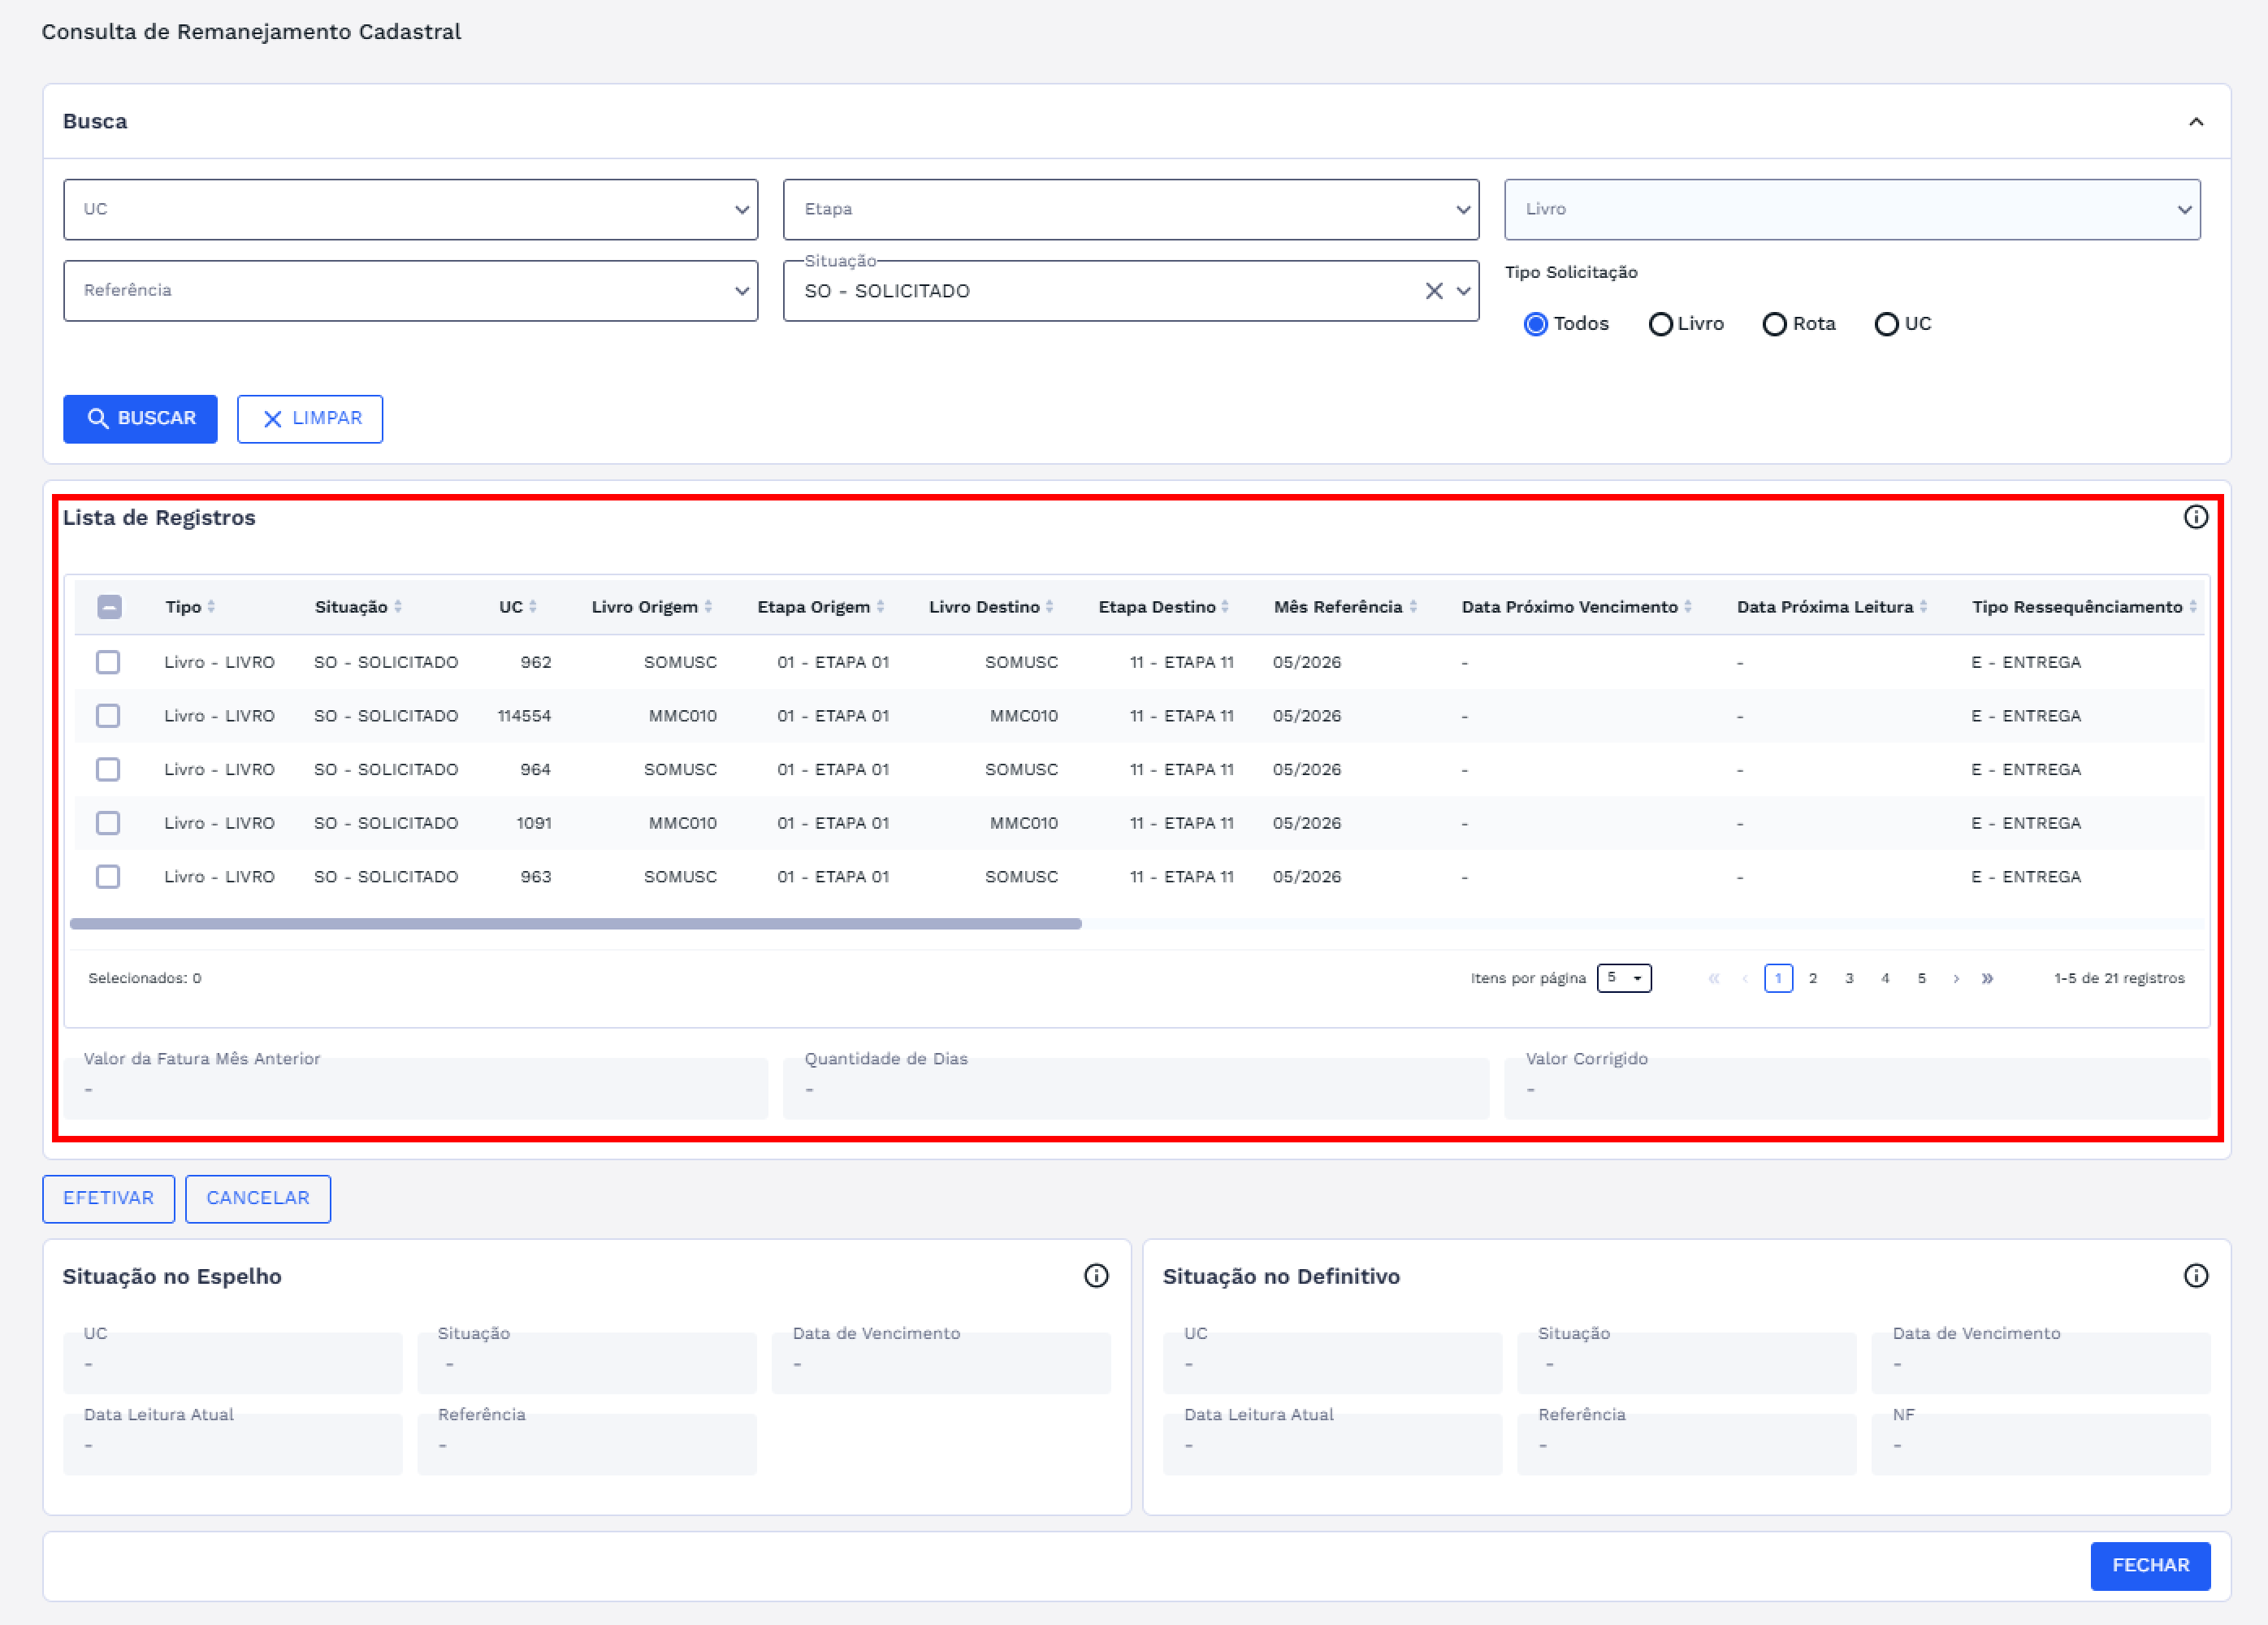
Task: Check the row with UC 964
Action: (x=108, y=769)
